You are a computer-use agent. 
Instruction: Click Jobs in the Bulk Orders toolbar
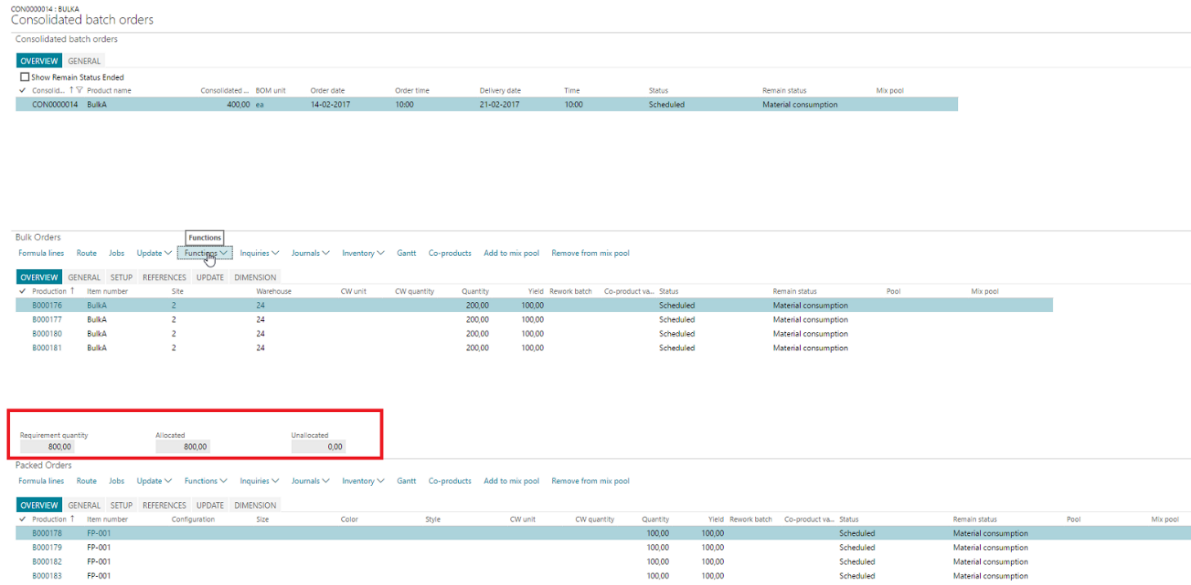(116, 253)
